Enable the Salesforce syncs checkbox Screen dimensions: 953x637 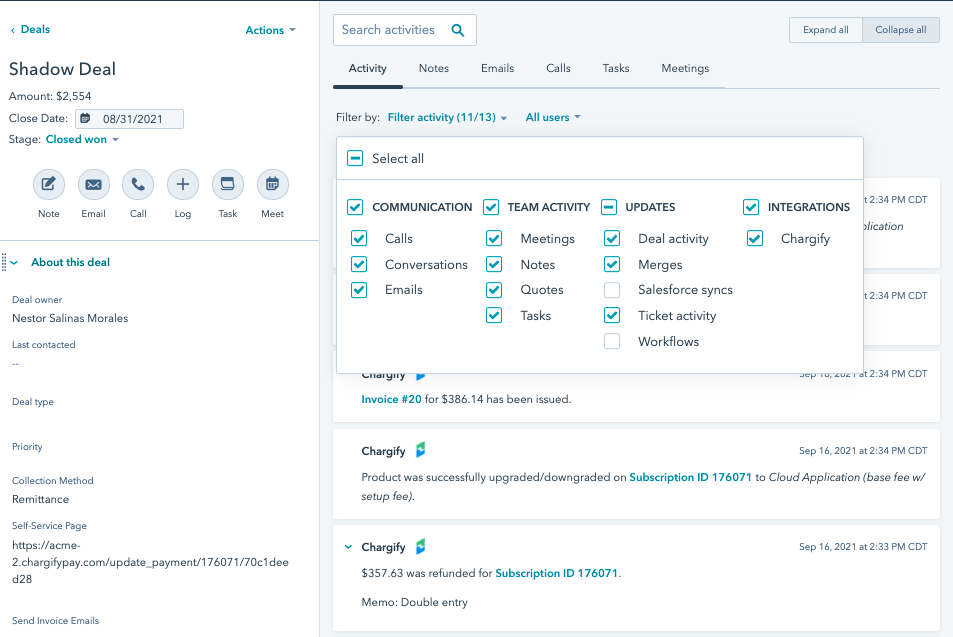point(612,290)
